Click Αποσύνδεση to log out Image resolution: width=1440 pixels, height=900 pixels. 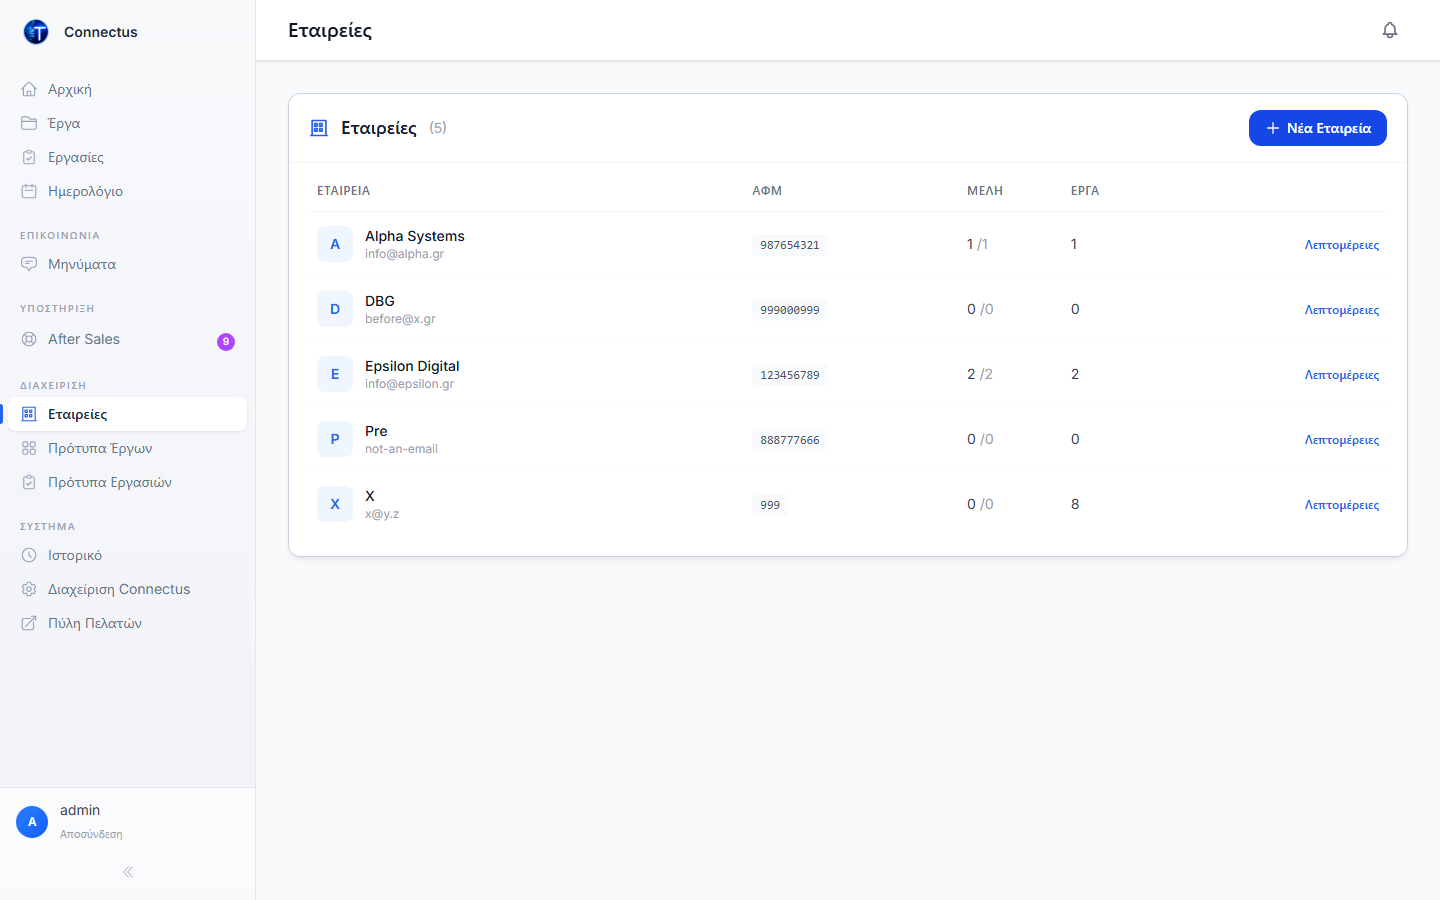pos(91,834)
